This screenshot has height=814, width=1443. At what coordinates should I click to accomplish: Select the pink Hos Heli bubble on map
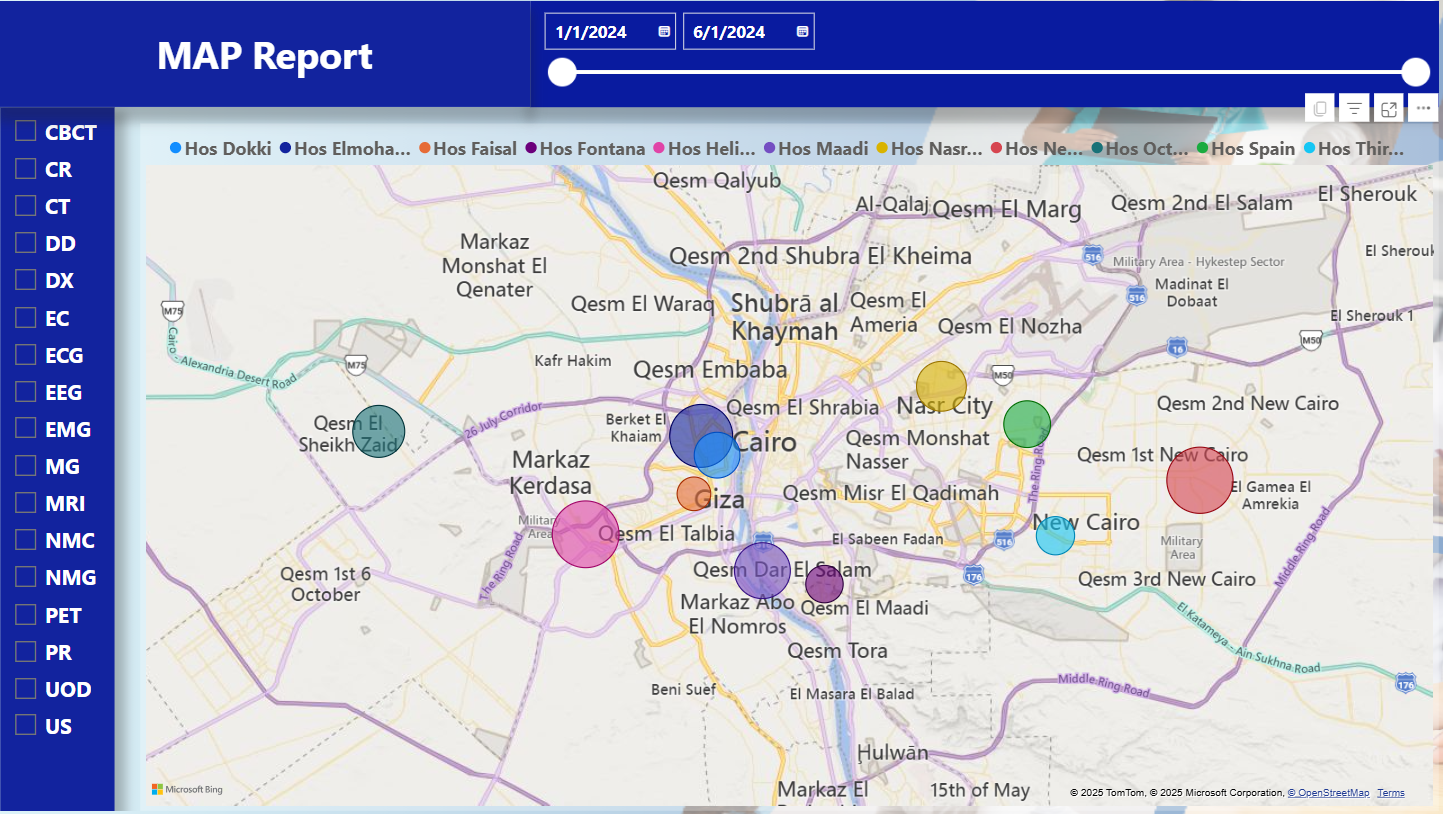586,534
